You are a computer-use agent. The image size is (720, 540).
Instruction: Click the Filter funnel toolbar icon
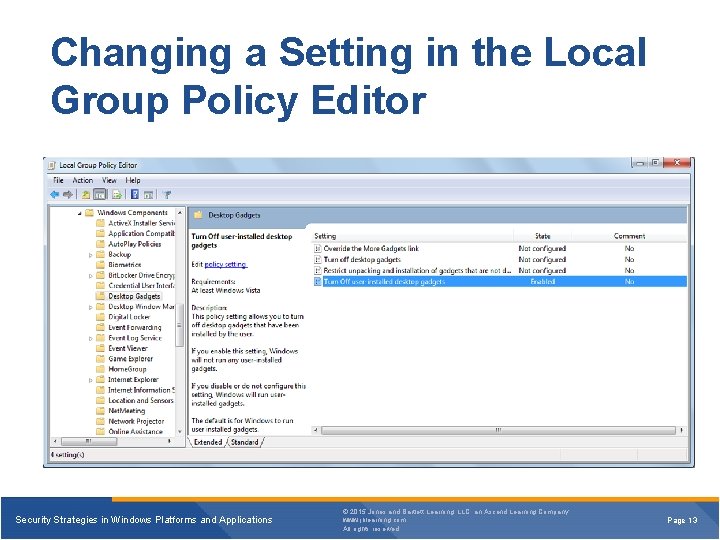pyautogui.click(x=167, y=195)
